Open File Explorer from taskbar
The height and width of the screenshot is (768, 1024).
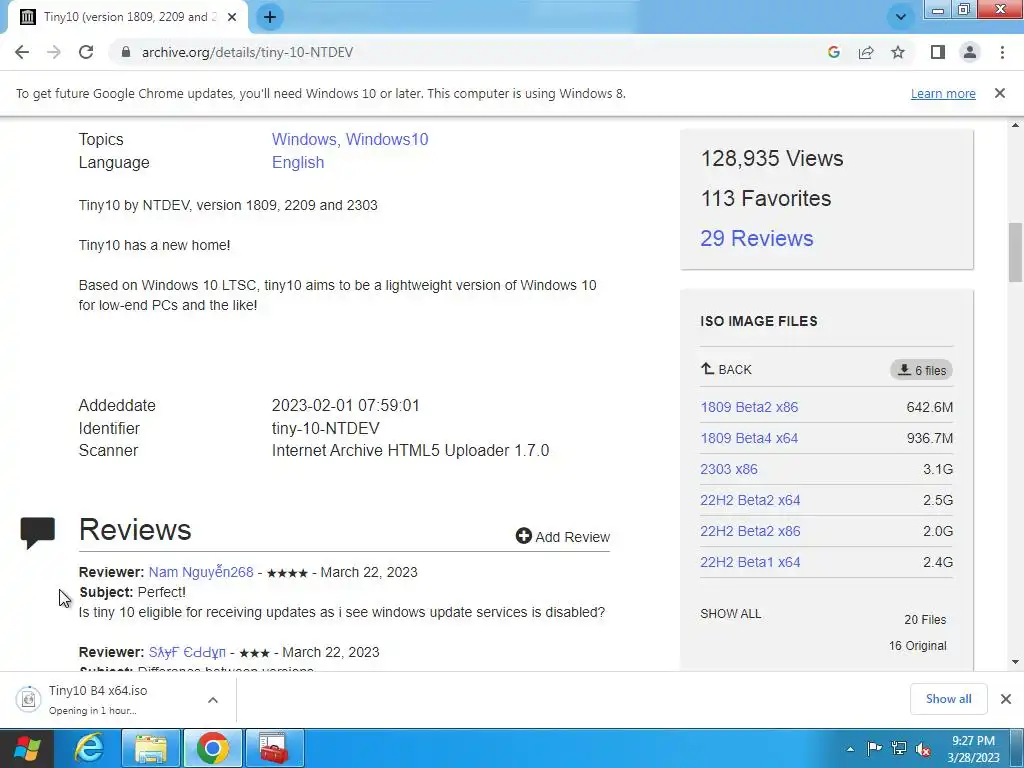click(x=151, y=748)
